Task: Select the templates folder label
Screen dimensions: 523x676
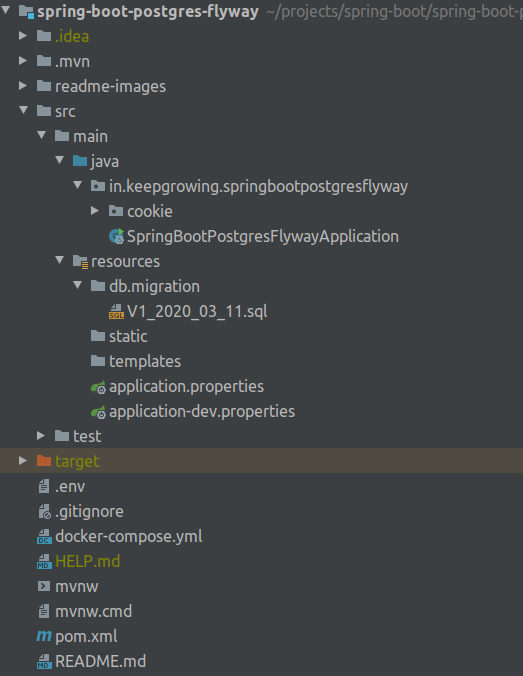Action: click(145, 362)
